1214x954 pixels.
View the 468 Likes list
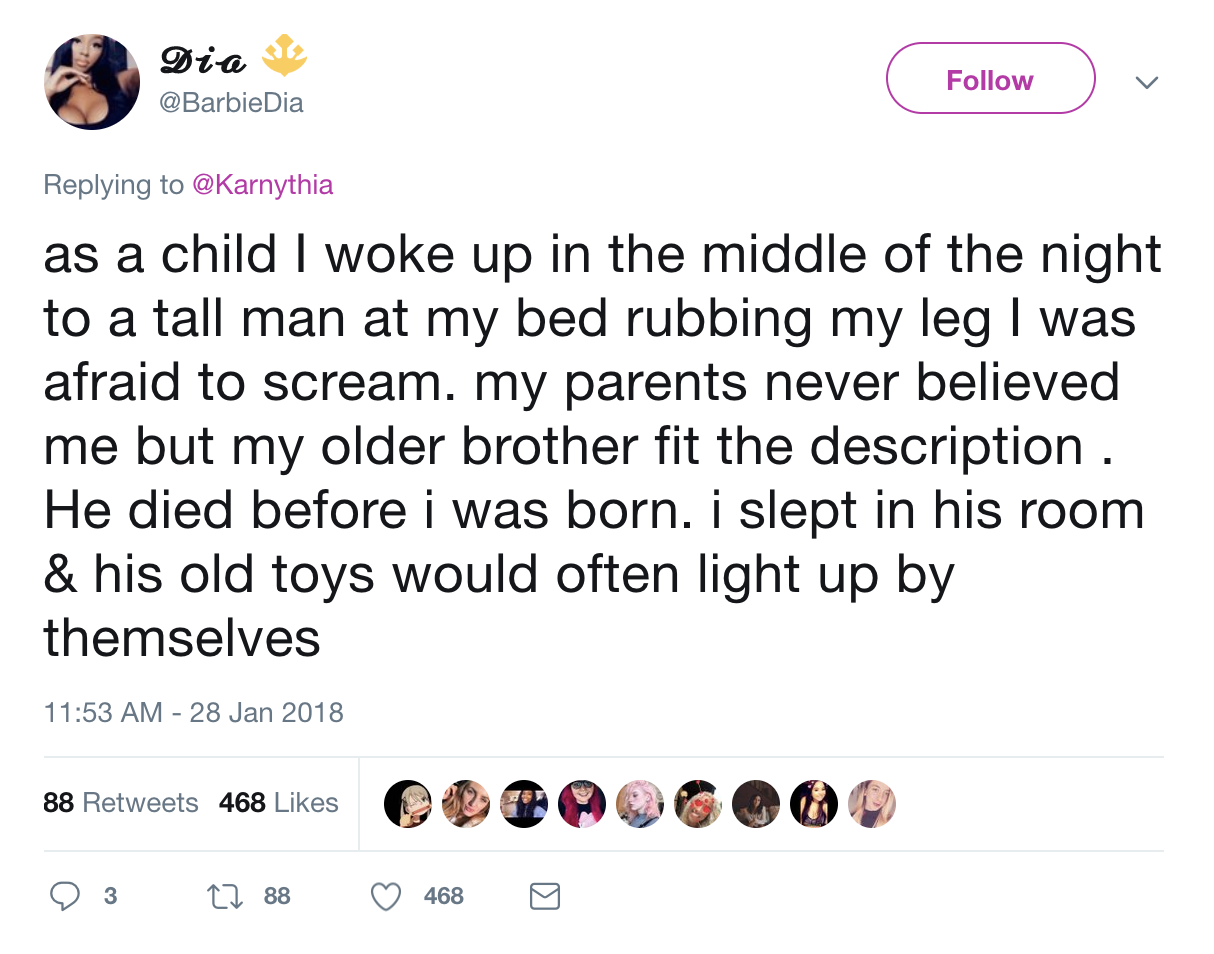pos(279,803)
